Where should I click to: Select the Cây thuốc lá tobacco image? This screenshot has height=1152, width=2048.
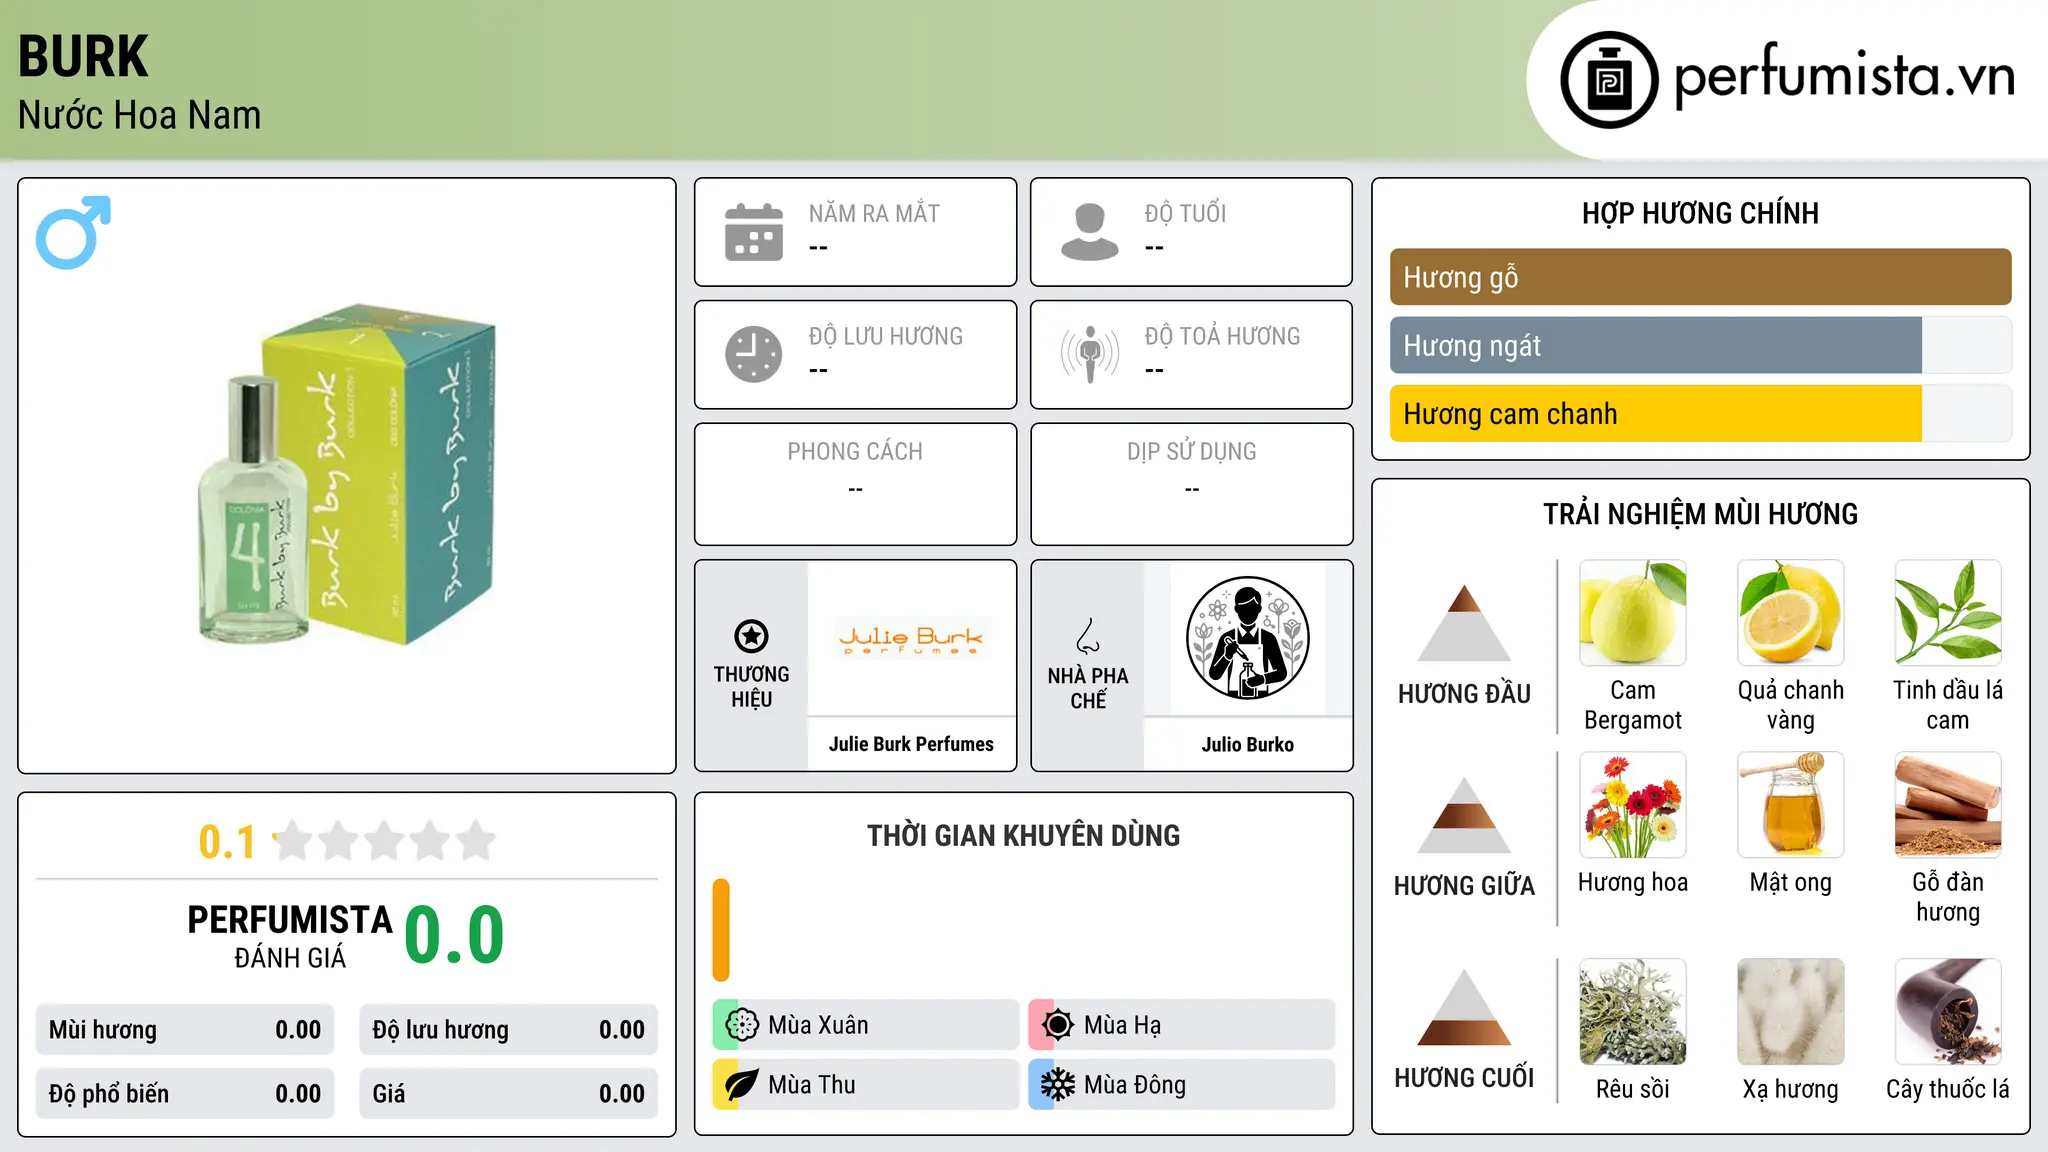pyautogui.click(x=1948, y=1012)
